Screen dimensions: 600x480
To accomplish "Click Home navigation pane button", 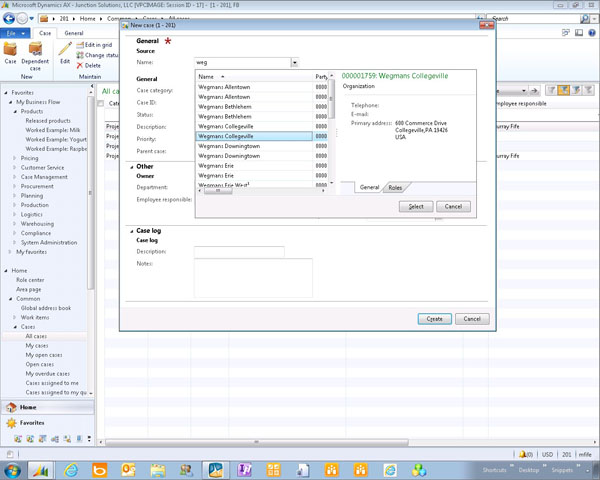I will click(47, 407).
